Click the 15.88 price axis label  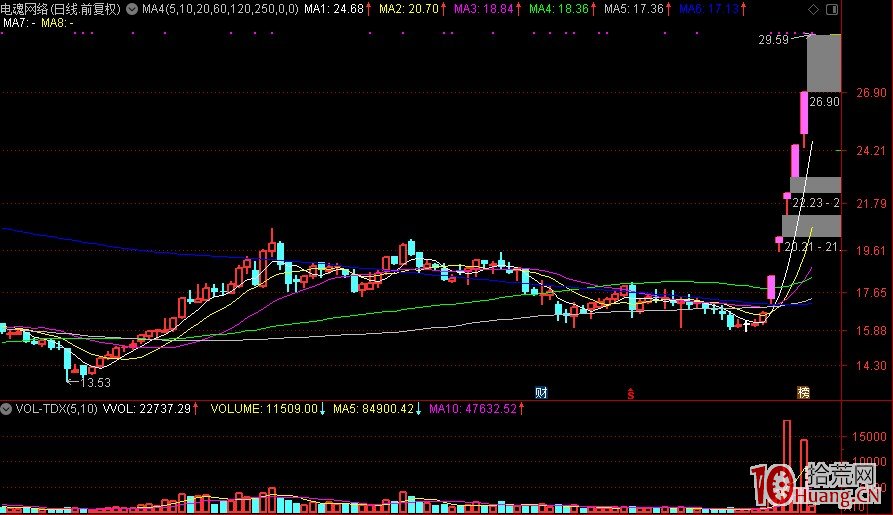pos(871,331)
